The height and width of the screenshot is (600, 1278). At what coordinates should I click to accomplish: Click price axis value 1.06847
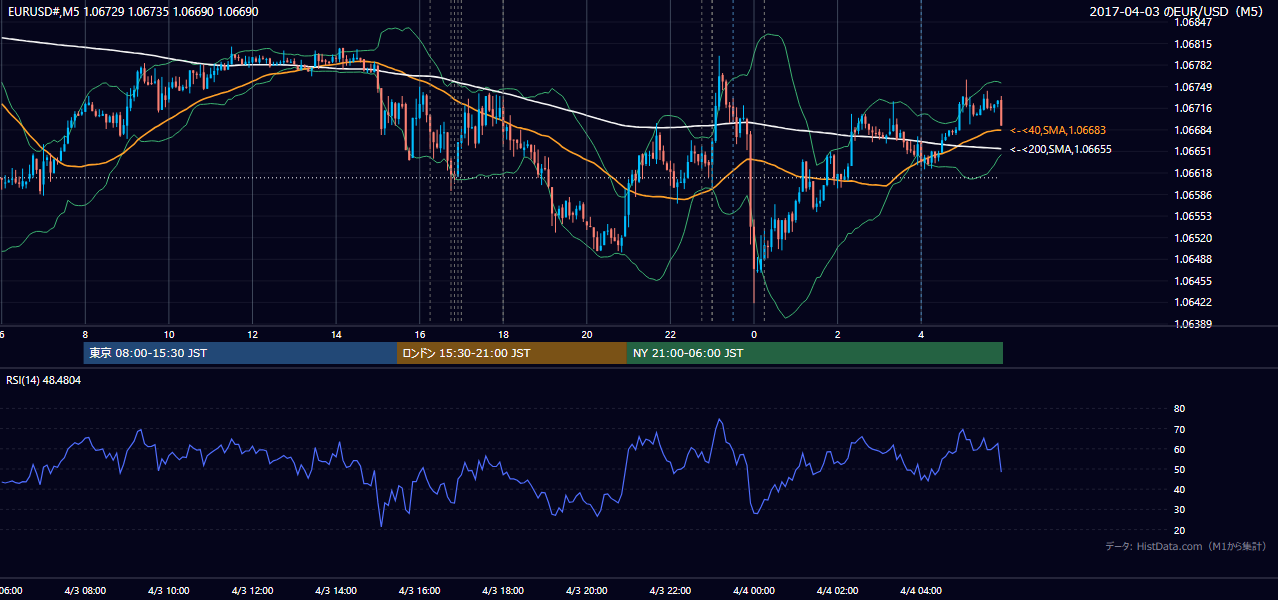pos(1193,22)
